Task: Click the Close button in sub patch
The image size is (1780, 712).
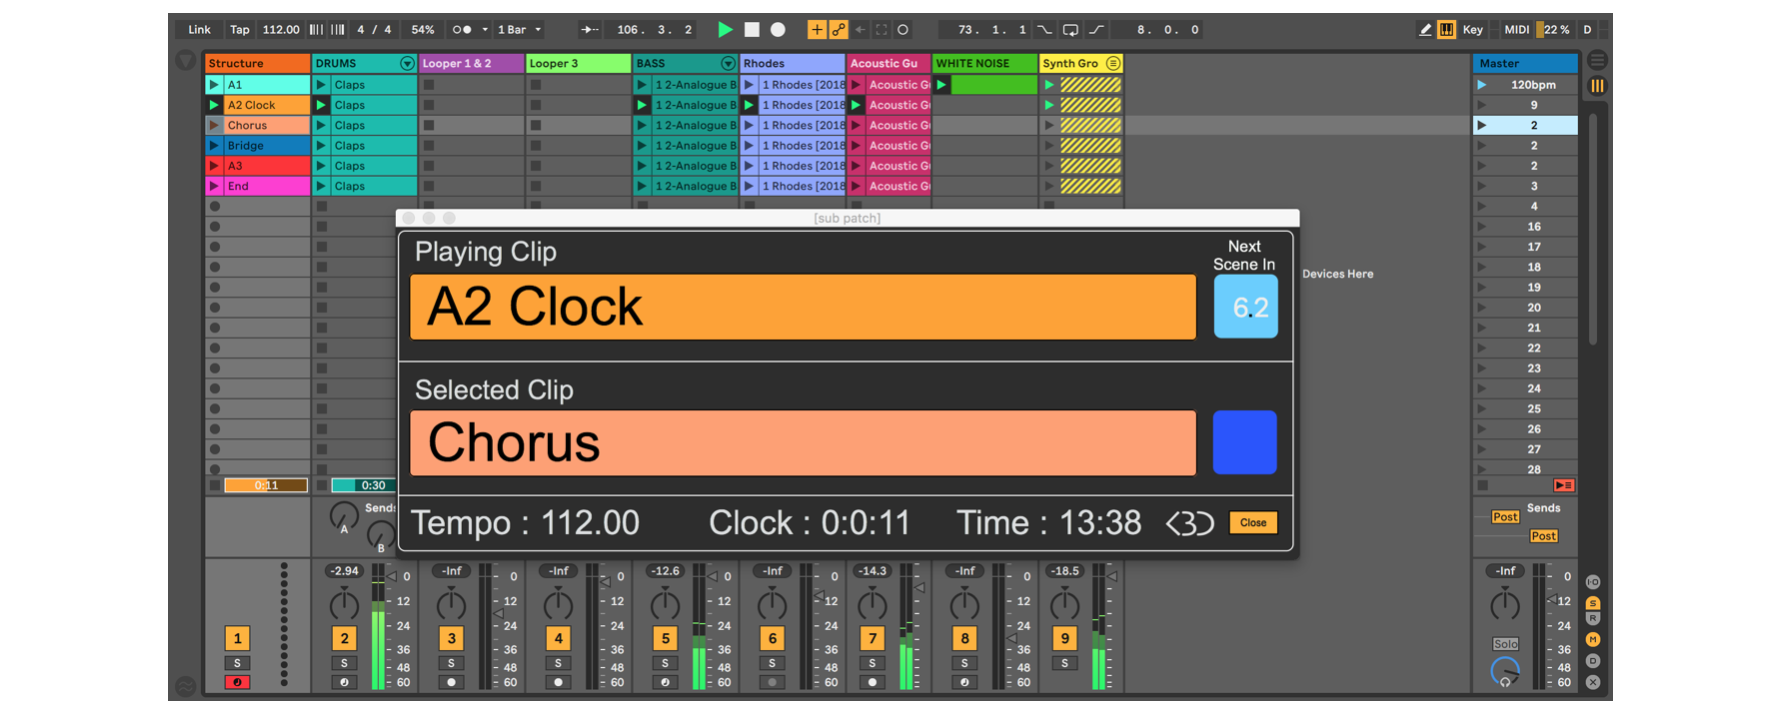Action: point(1253,522)
